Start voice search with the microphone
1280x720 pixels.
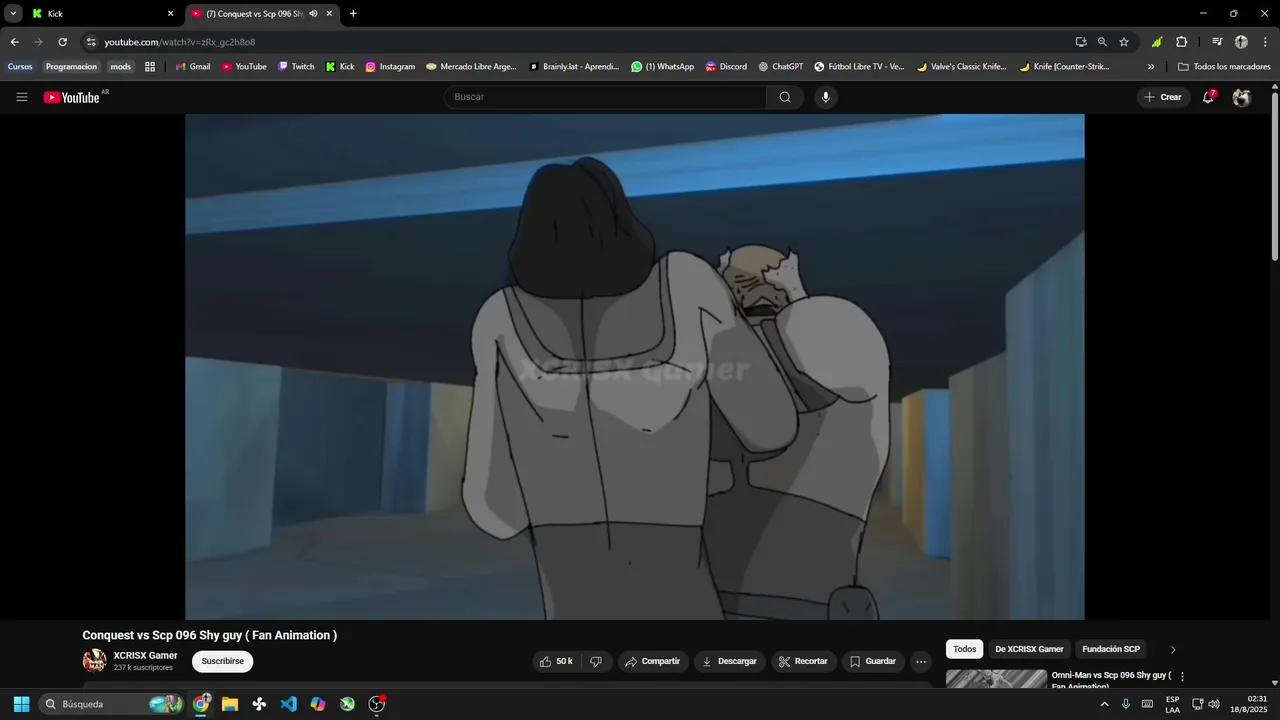825,97
